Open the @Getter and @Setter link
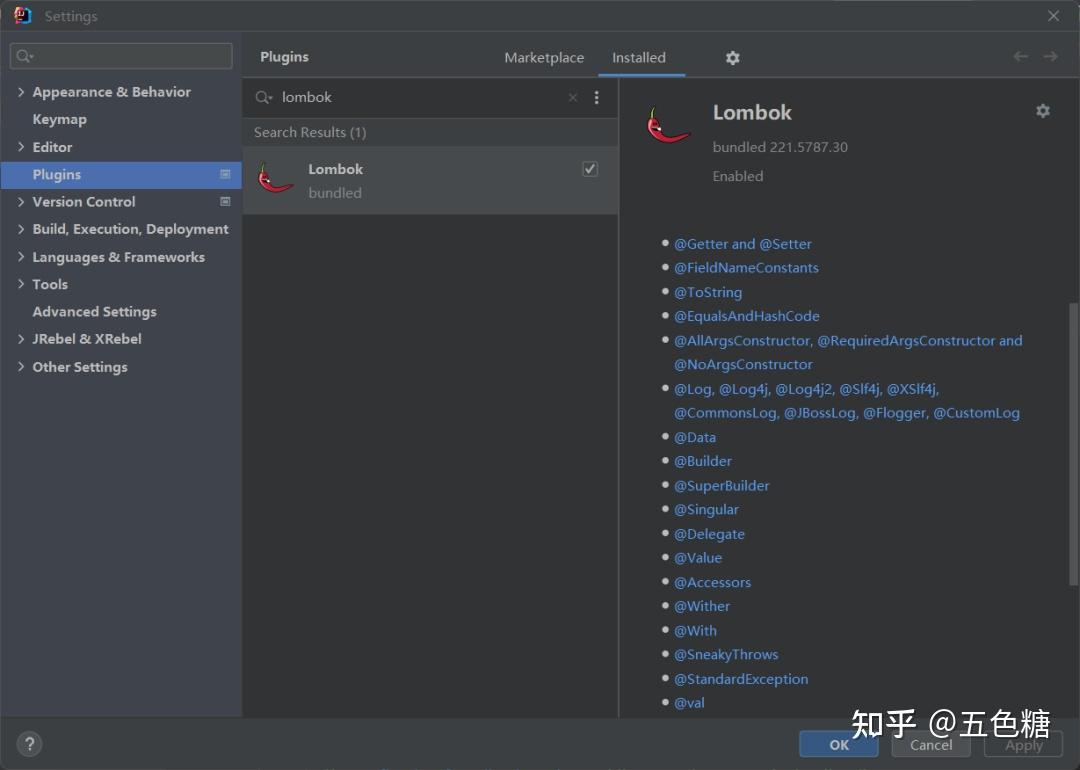Image resolution: width=1080 pixels, height=770 pixels. tap(742, 244)
